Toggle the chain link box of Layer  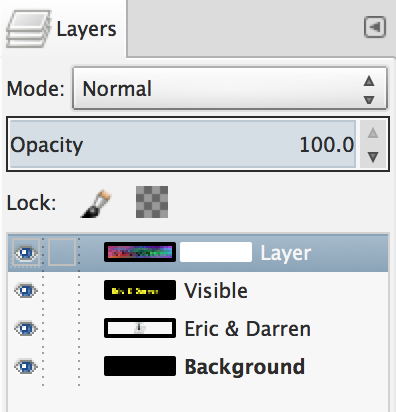(62, 252)
